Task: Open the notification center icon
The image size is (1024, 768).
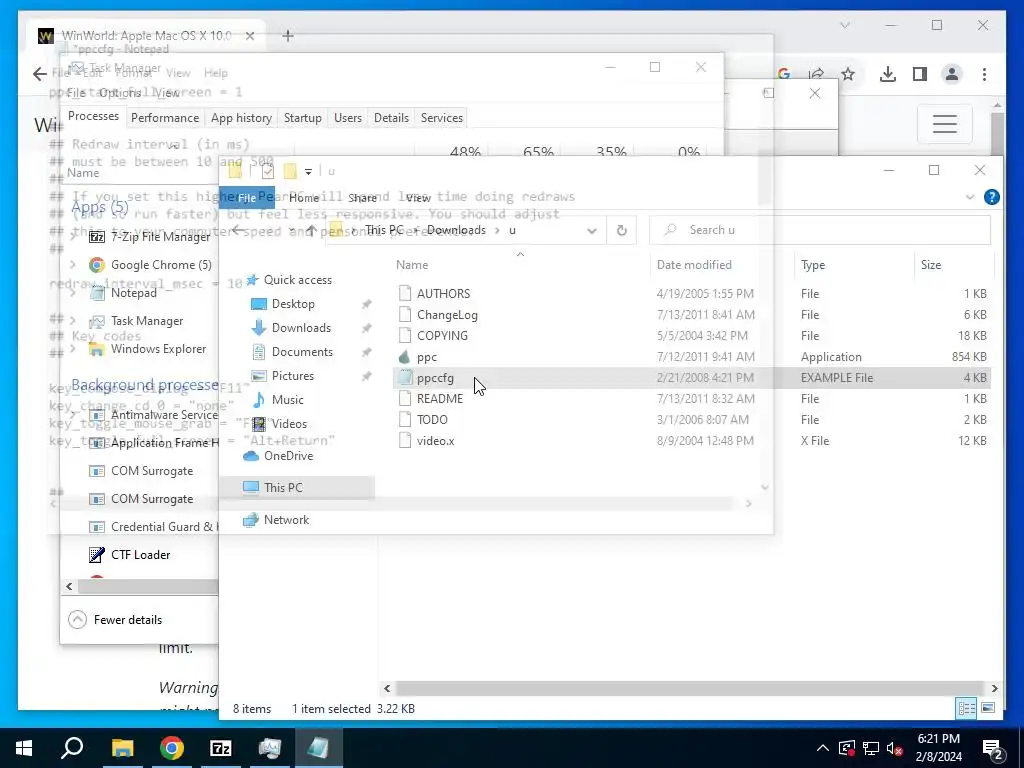Action: point(993,748)
